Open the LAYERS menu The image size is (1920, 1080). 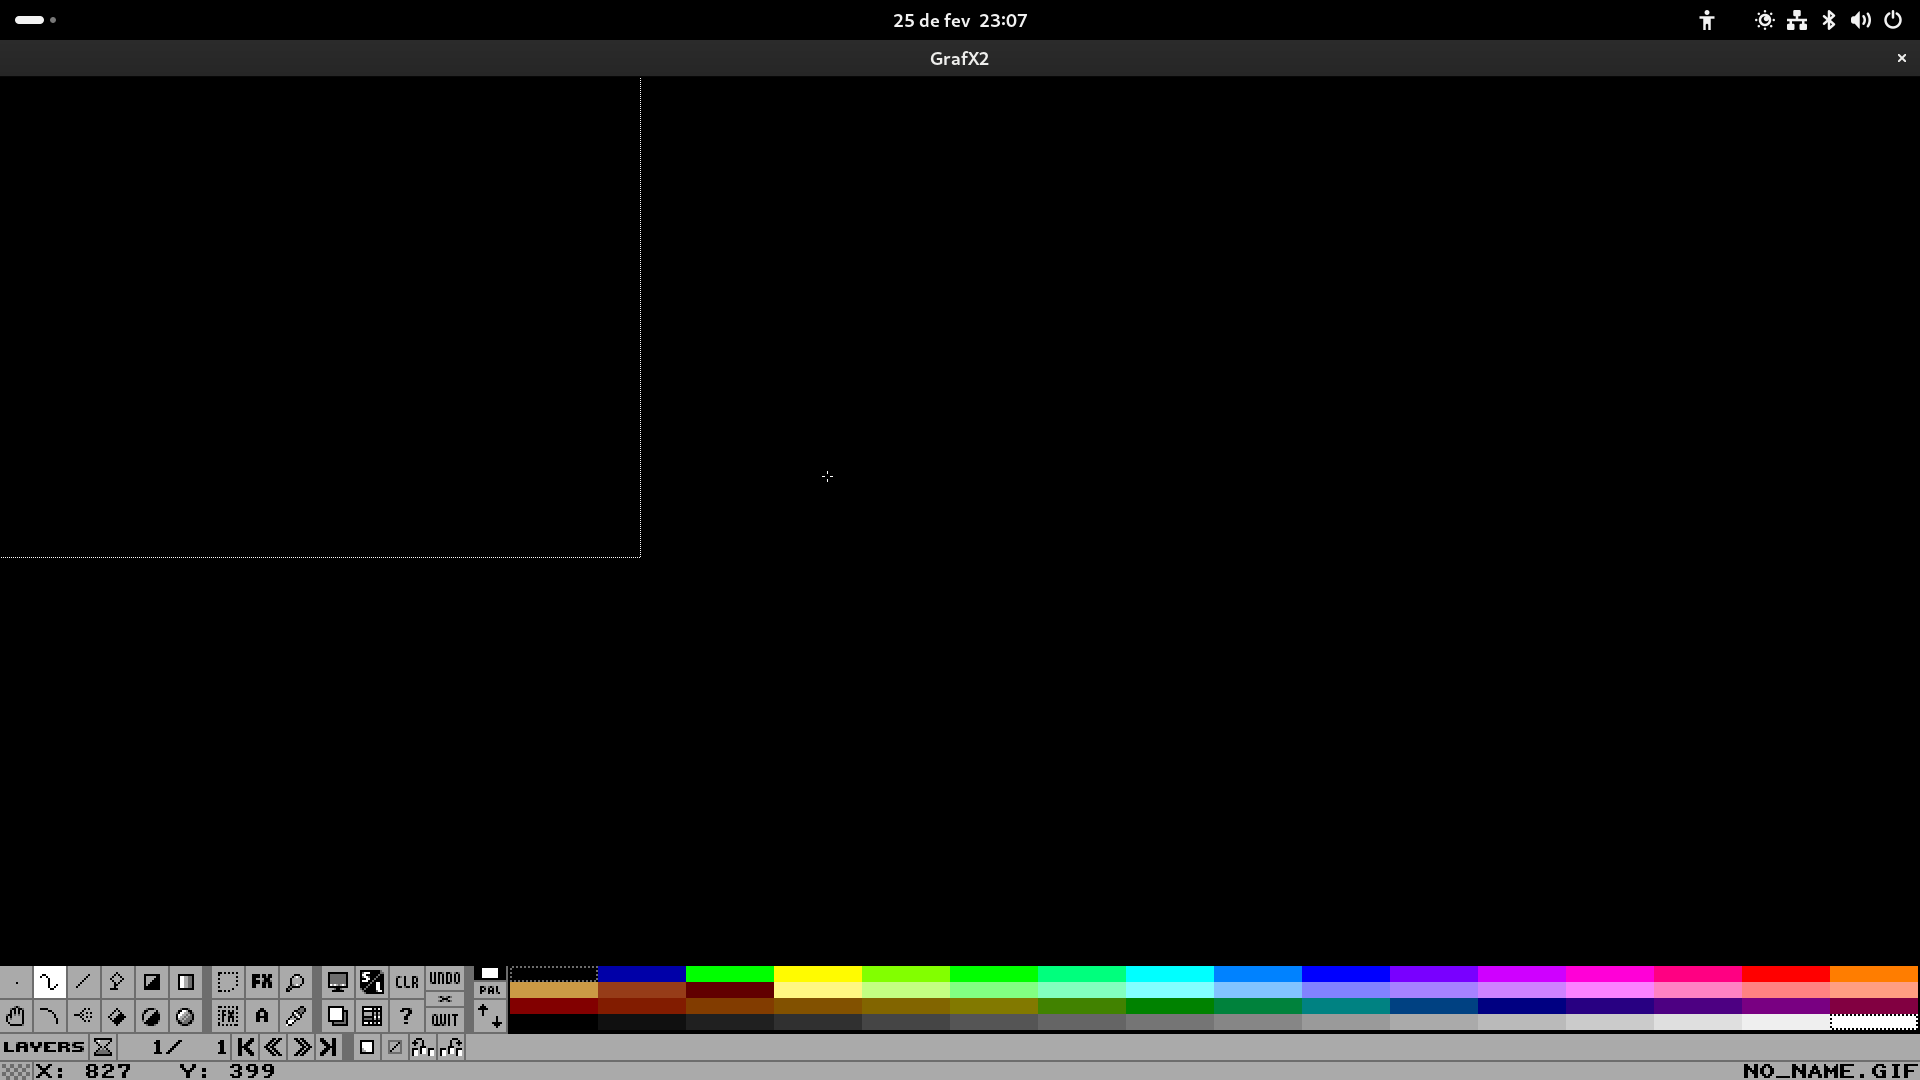(x=44, y=1047)
